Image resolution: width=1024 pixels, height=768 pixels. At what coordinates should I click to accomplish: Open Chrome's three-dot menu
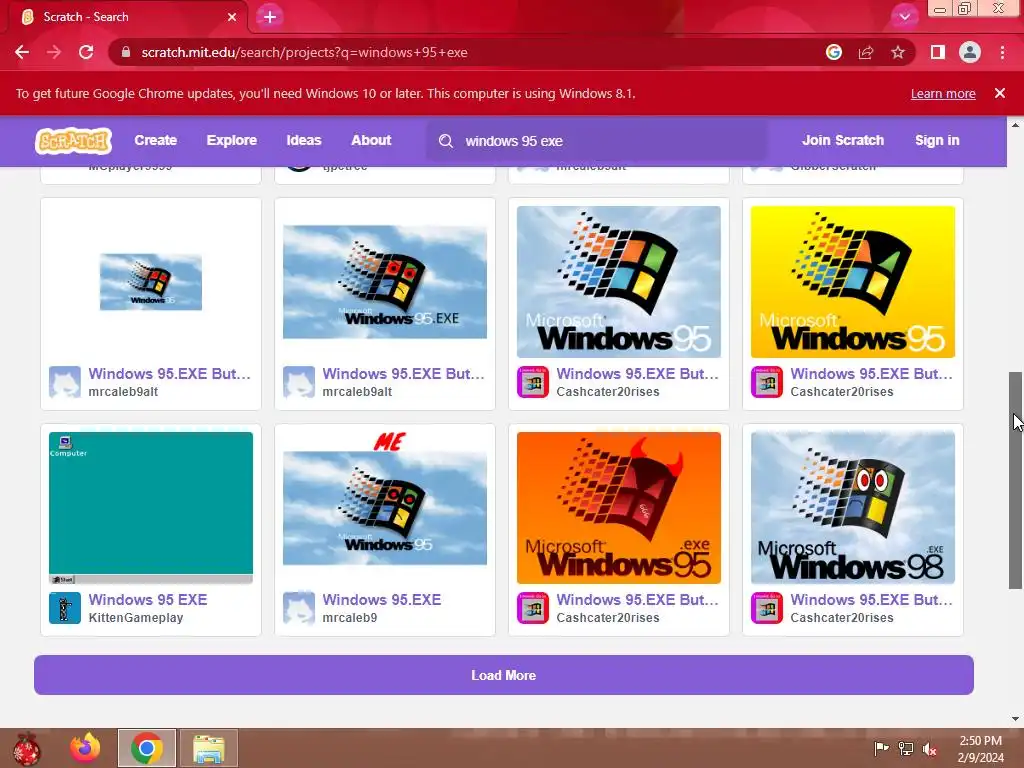pyautogui.click(x=1002, y=52)
